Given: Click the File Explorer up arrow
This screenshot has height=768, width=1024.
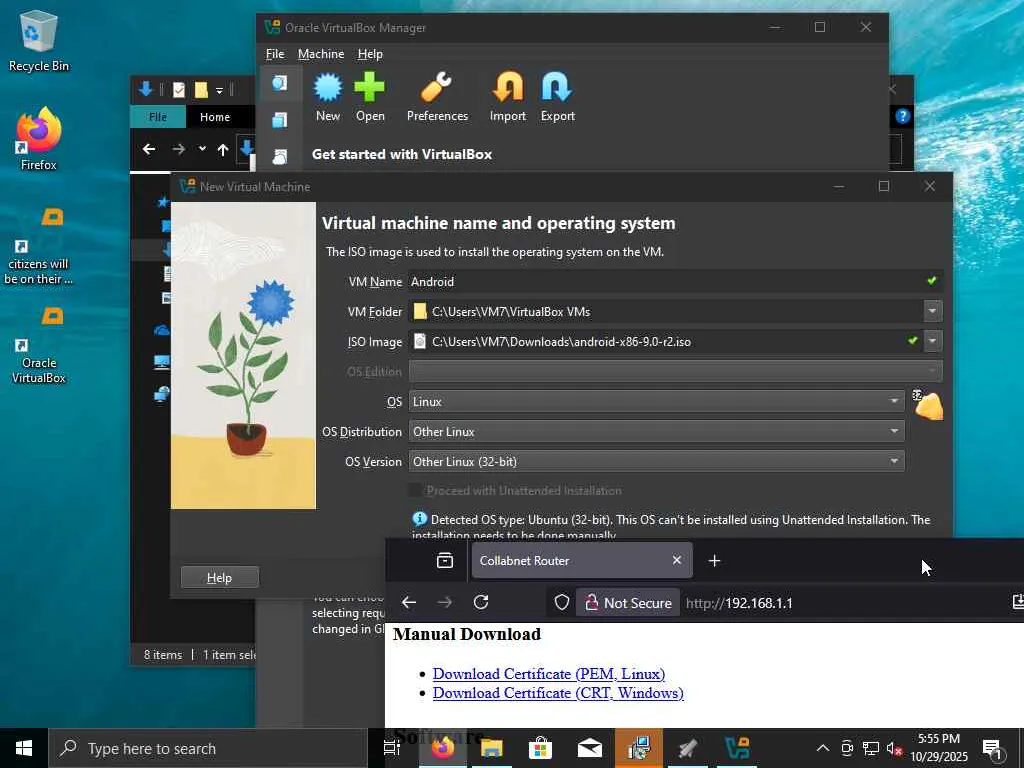Looking at the screenshot, I should click(x=223, y=150).
